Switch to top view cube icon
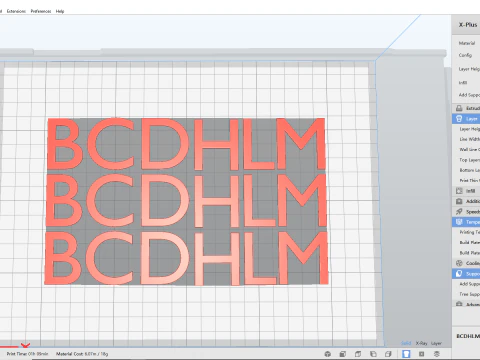The height and width of the screenshot is (360, 480). pyautogui.click(x=358, y=354)
